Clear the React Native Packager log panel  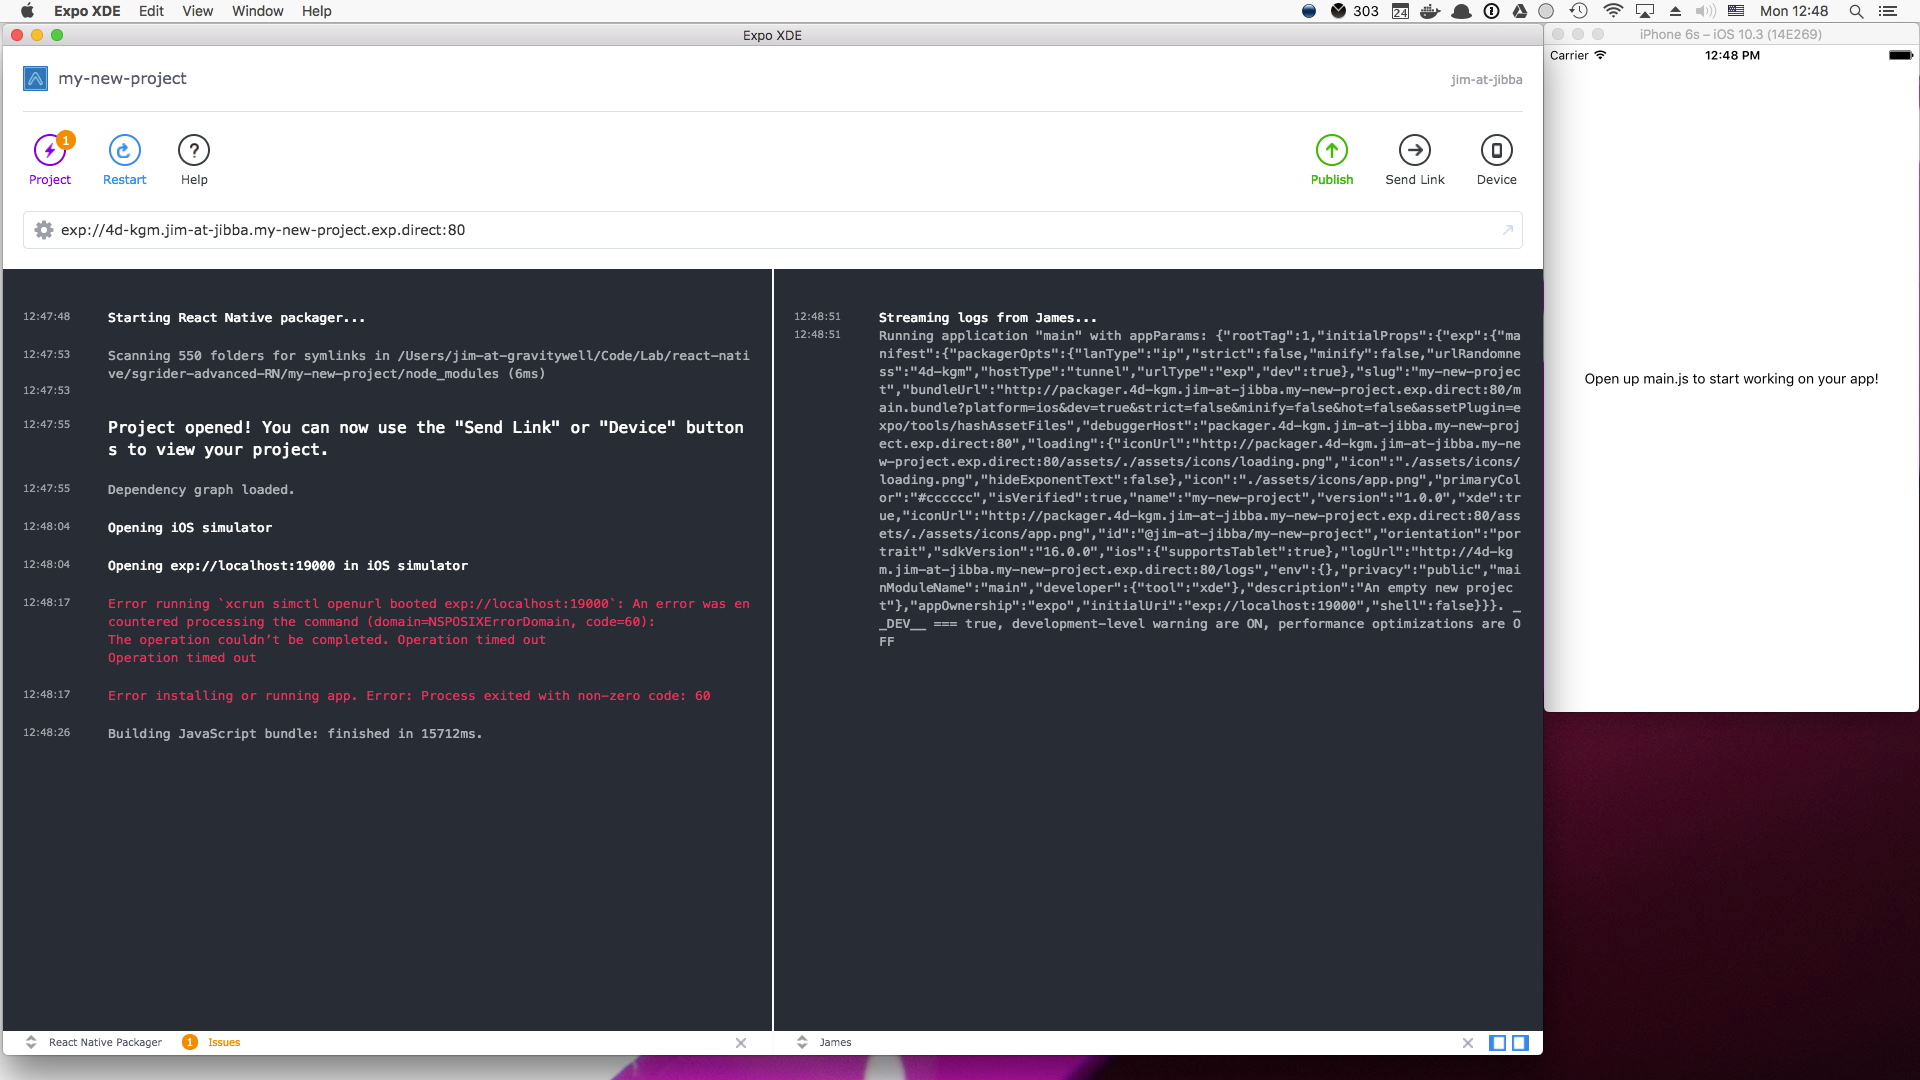[x=741, y=1043]
